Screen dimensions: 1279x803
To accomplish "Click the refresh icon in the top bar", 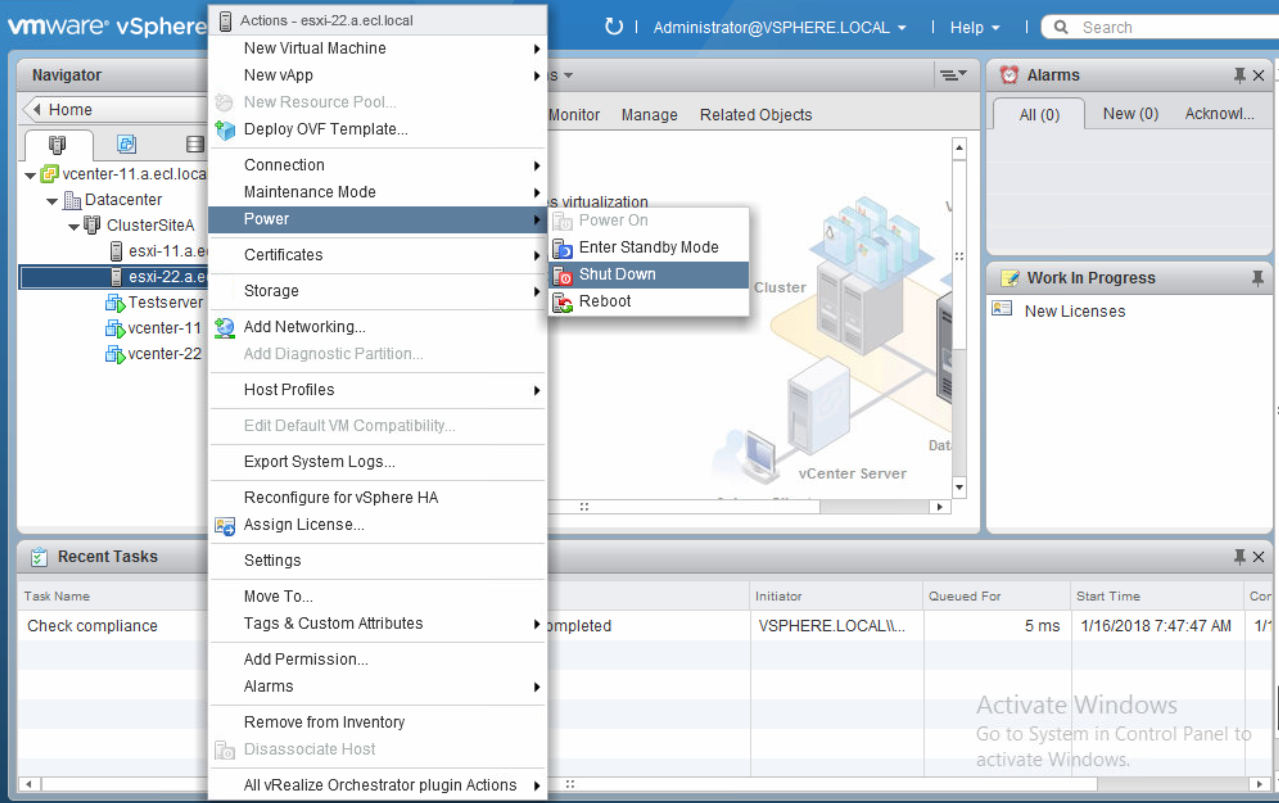I will 614,27.
